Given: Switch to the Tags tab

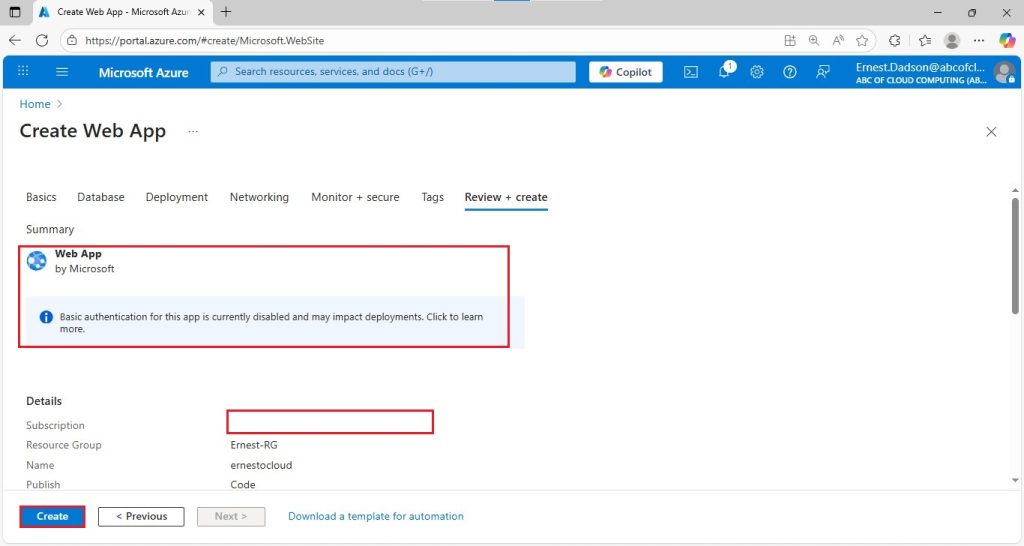Looking at the screenshot, I should coord(432,197).
